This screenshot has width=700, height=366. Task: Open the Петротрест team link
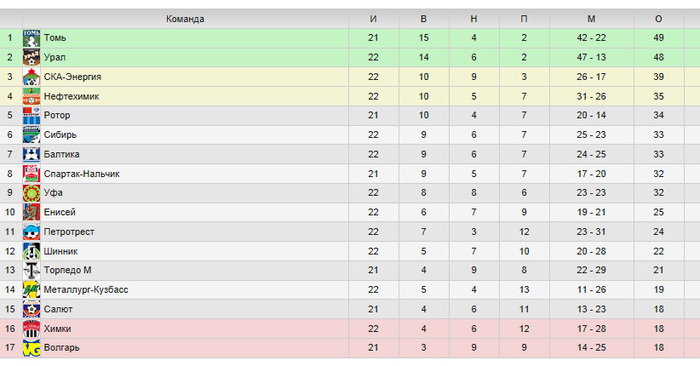[x=69, y=232]
